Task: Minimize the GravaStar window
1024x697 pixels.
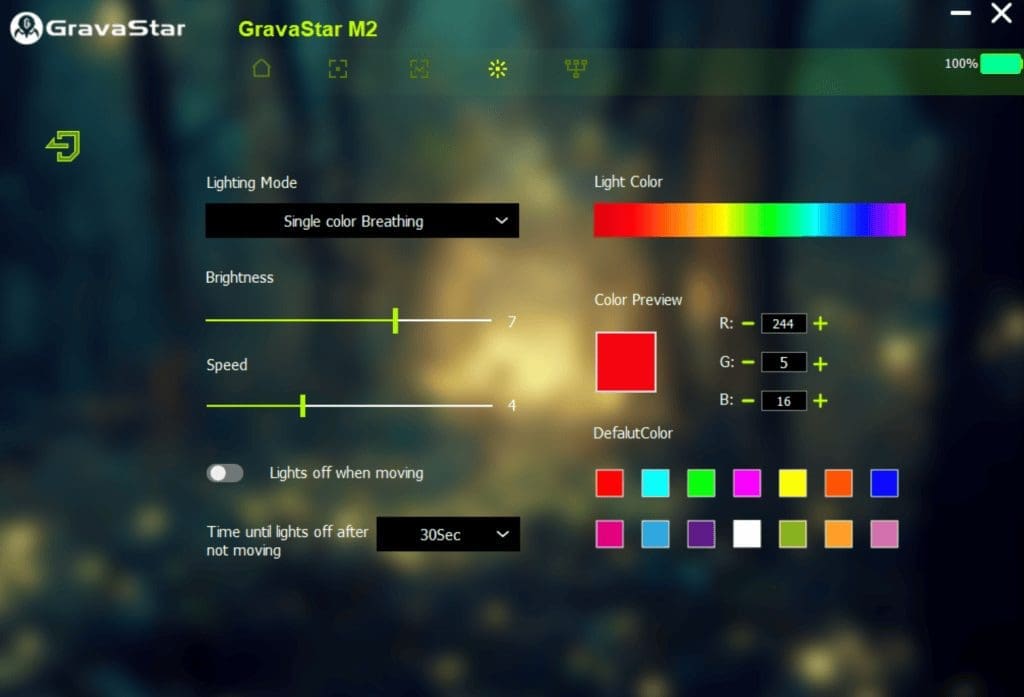Action: tap(961, 12)
